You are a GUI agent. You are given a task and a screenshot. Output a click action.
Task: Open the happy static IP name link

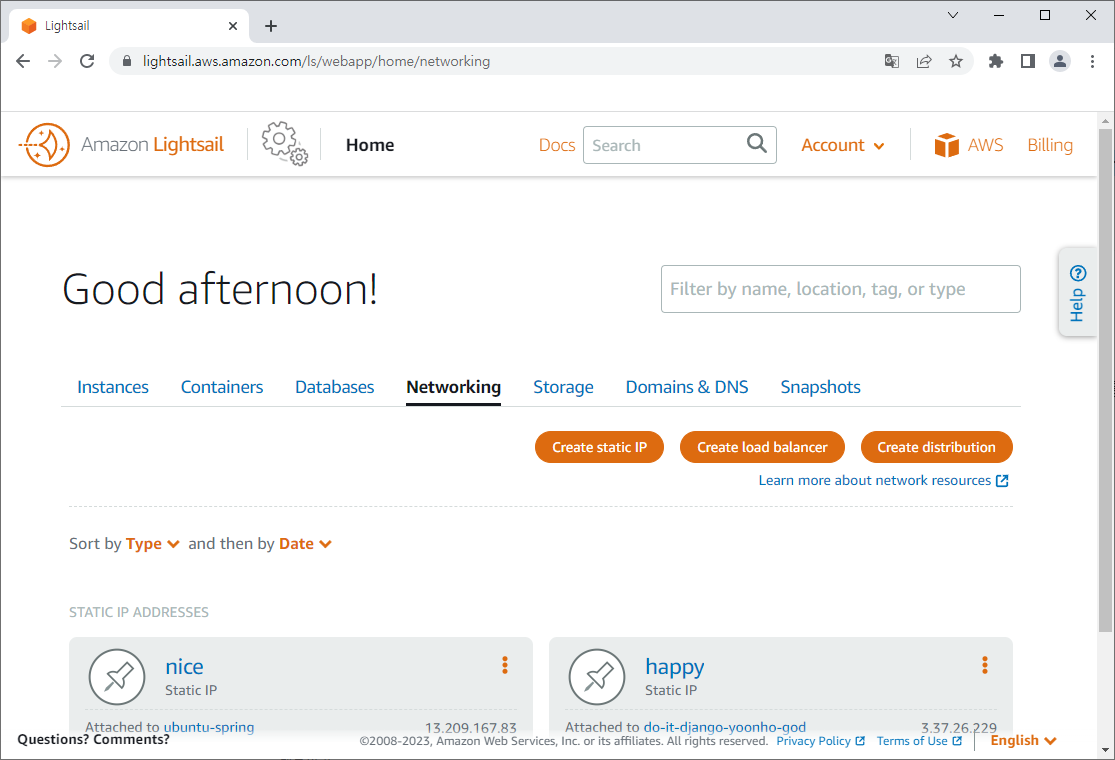[x=674, y=666]
